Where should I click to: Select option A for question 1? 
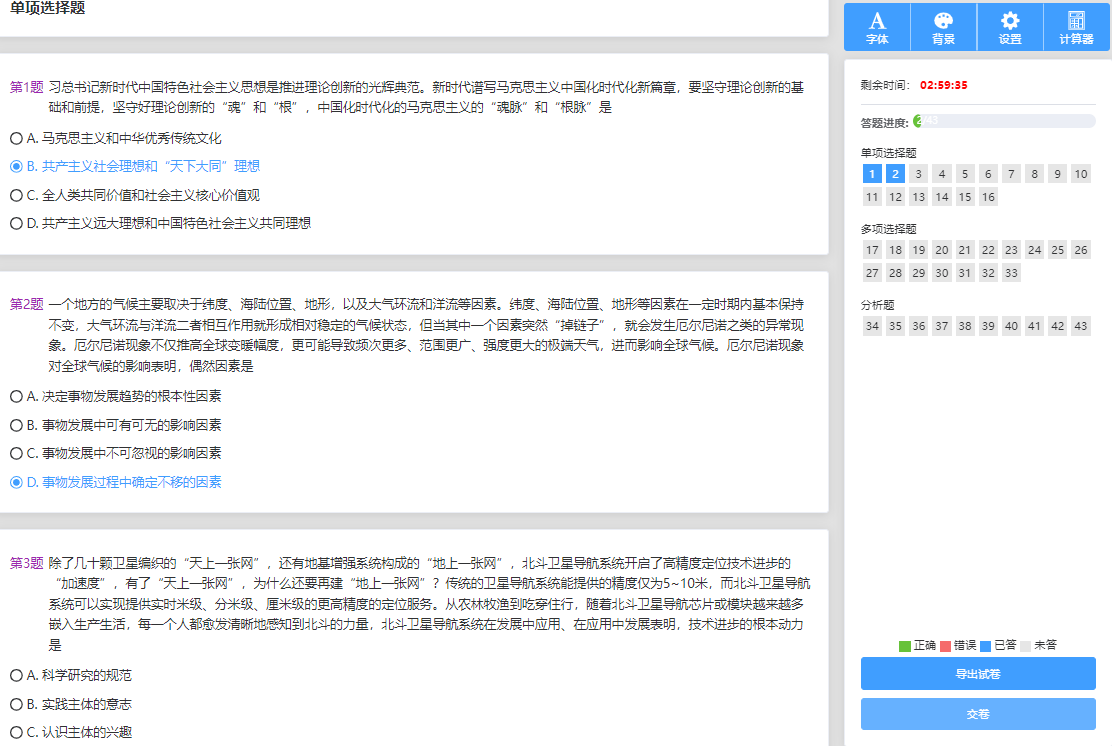tap(16, 138)
